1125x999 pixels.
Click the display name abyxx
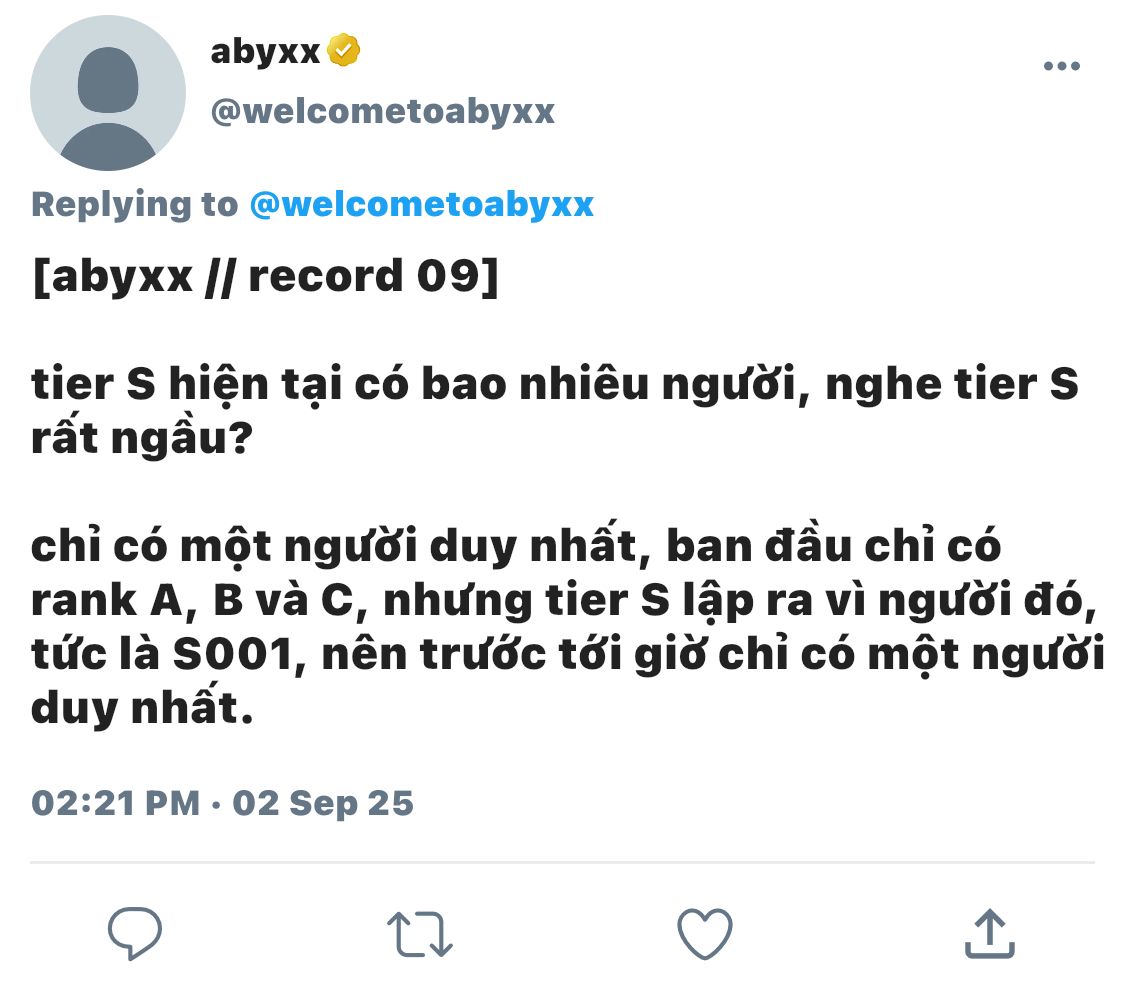(265, 51)
